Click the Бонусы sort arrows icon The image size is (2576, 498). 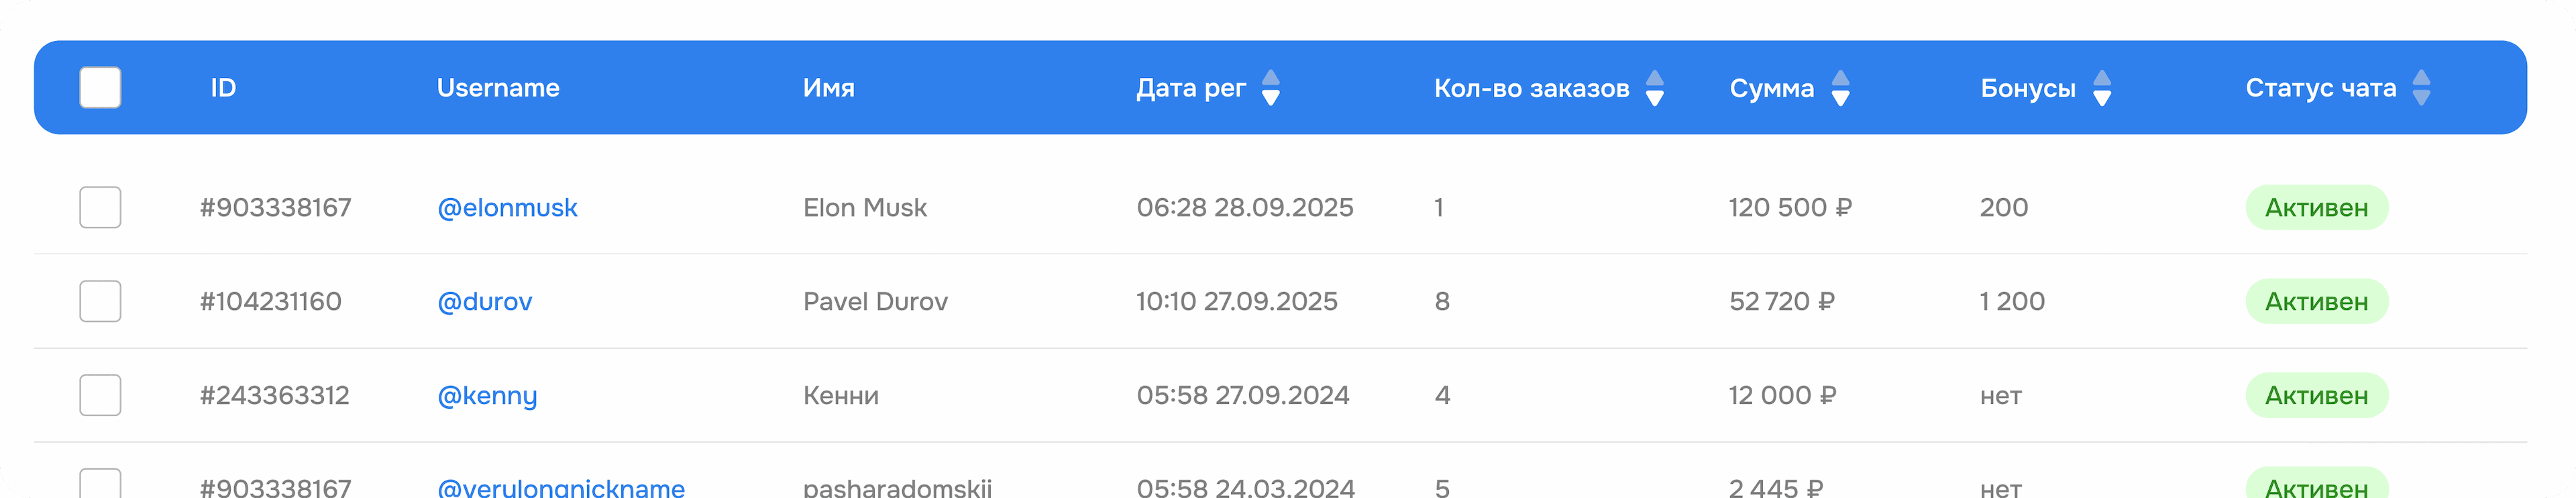(2101, 88)
